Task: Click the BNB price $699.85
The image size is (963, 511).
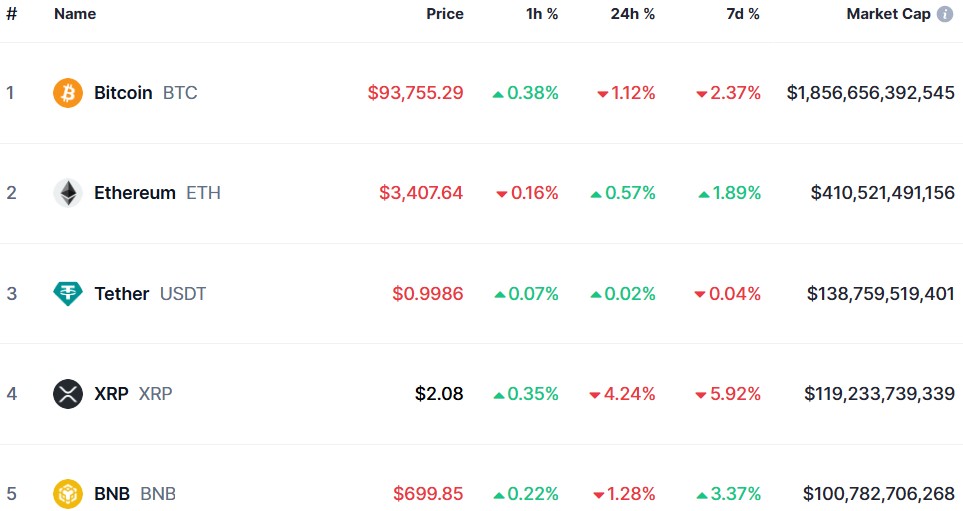Action: [428, 494]
